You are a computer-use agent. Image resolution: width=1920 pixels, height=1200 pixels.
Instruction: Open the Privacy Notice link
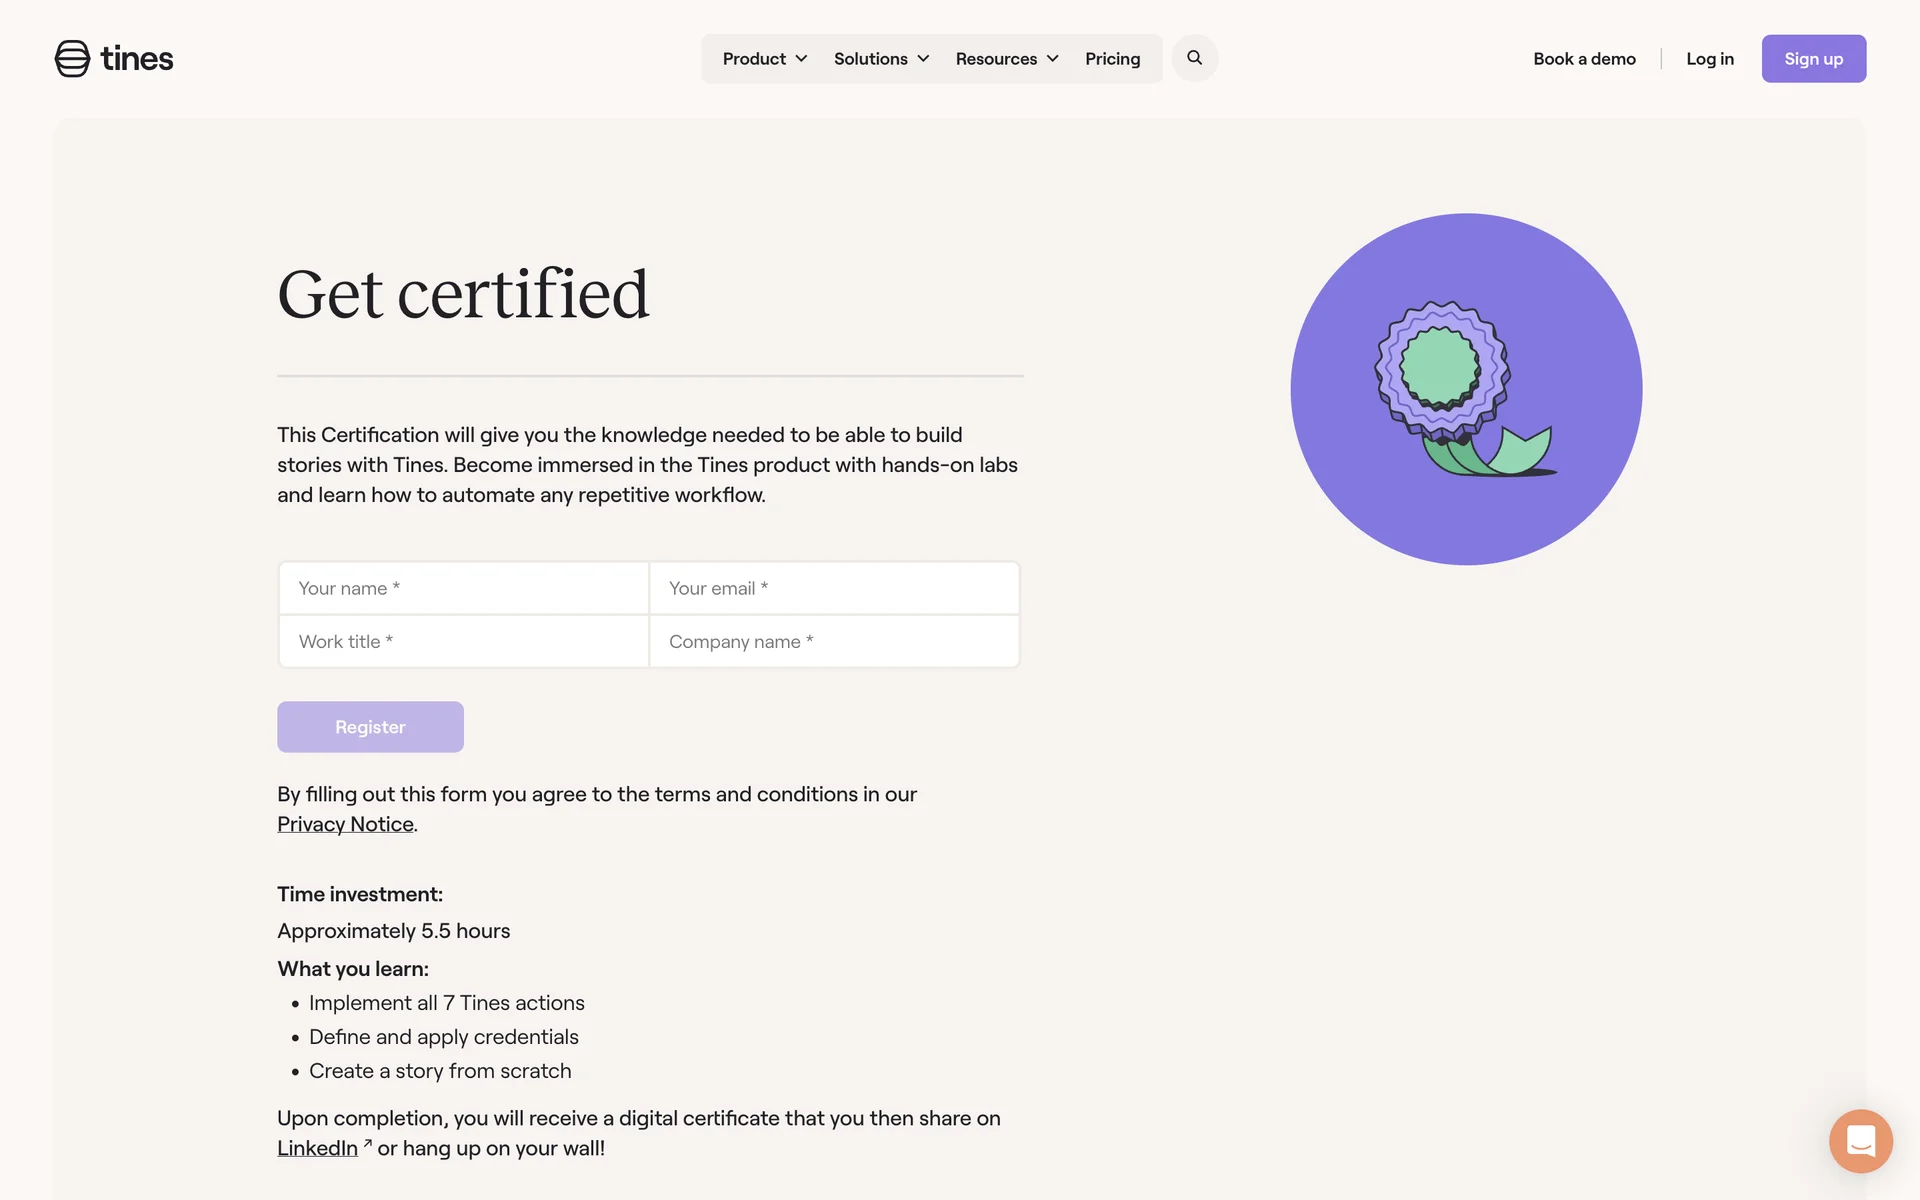click(x=345, y=824)
